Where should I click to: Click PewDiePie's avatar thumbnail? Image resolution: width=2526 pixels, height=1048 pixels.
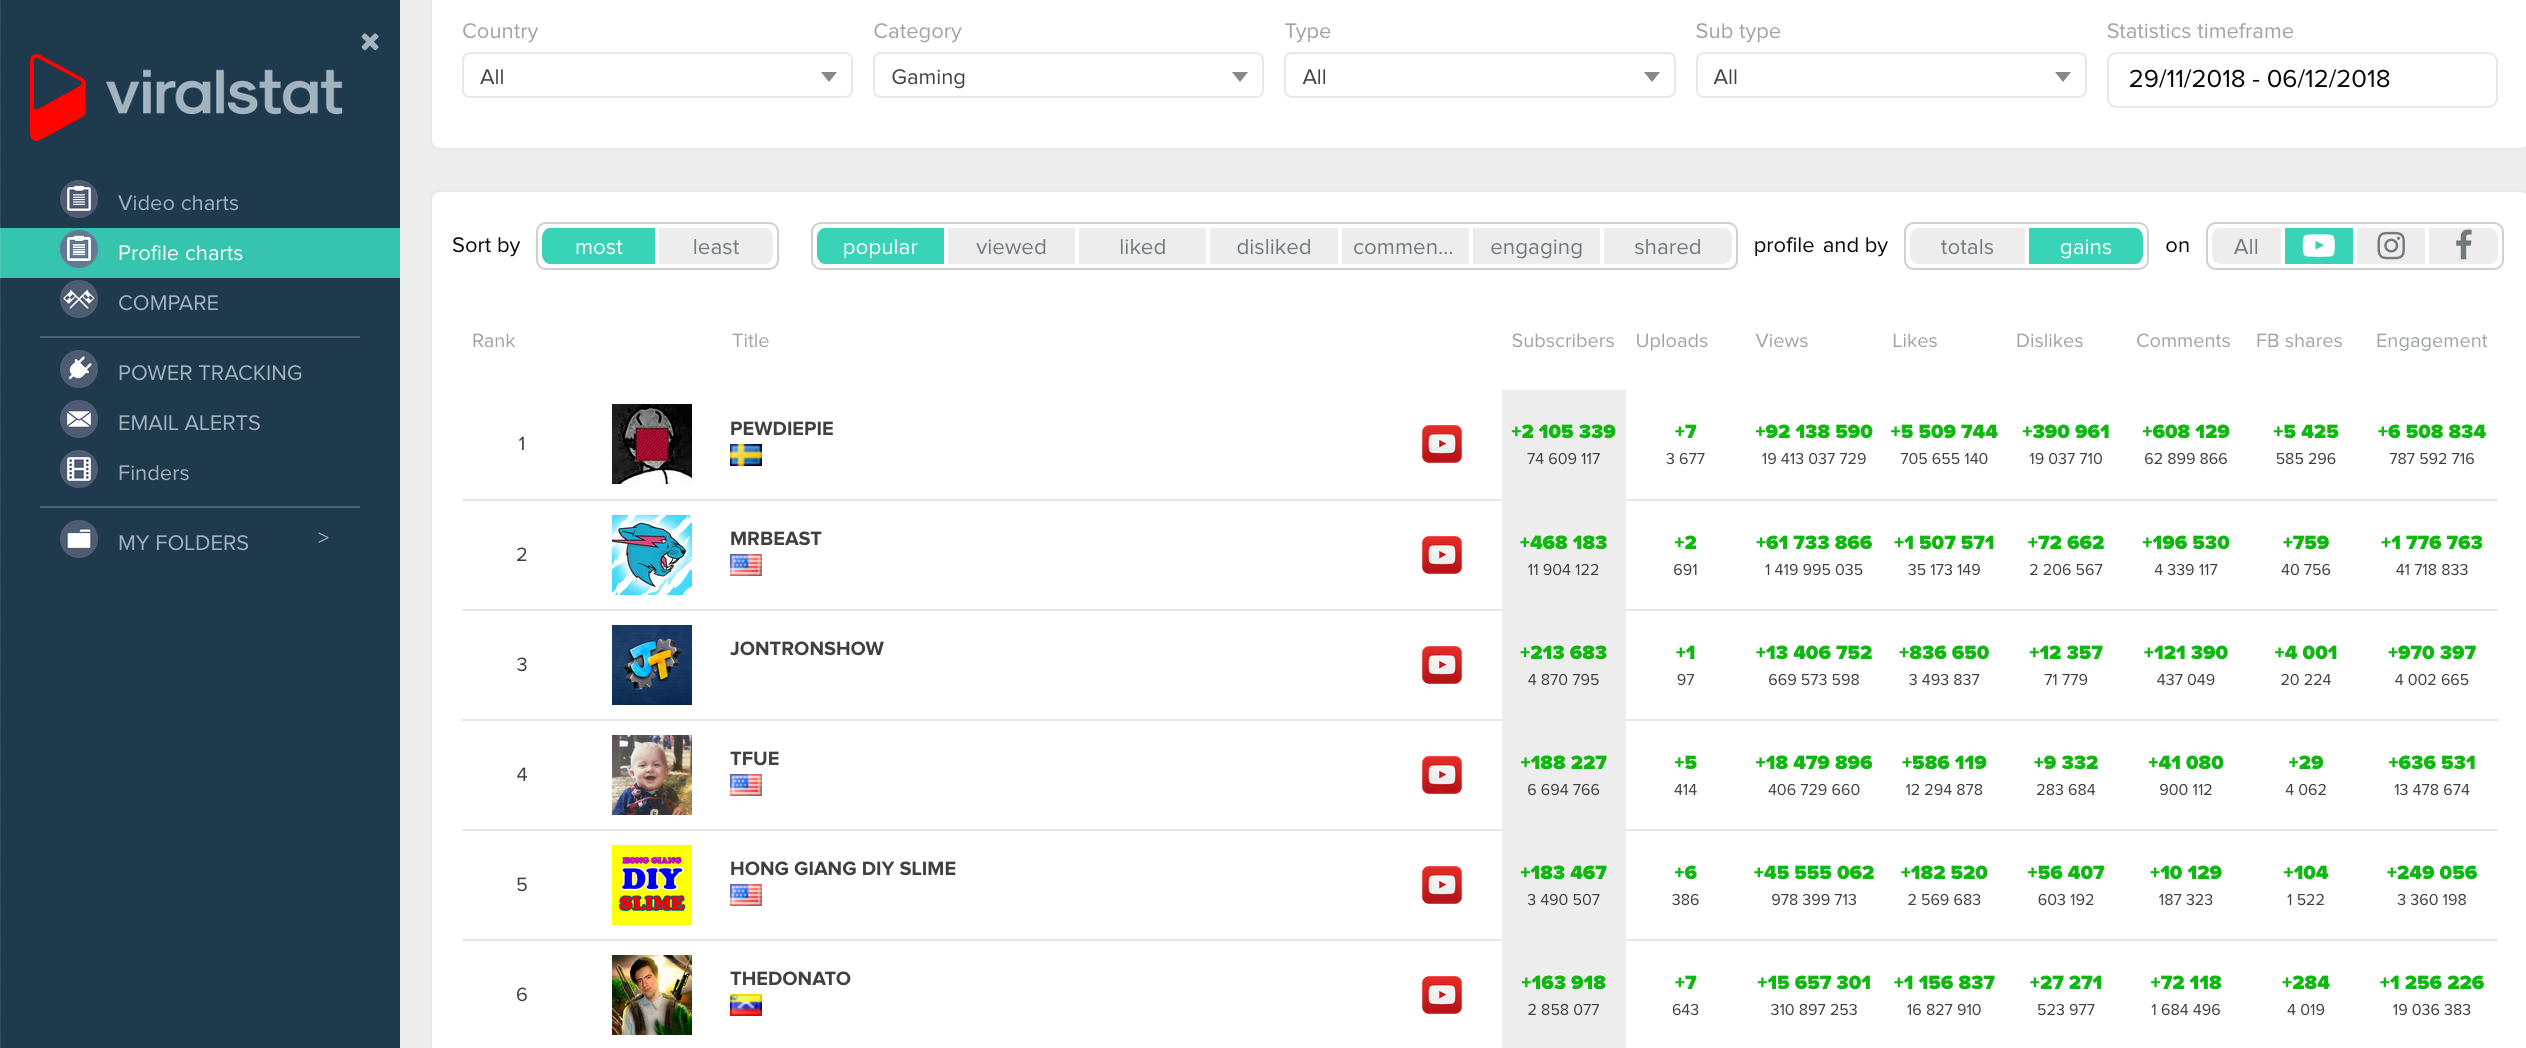(x=652, y=444)
